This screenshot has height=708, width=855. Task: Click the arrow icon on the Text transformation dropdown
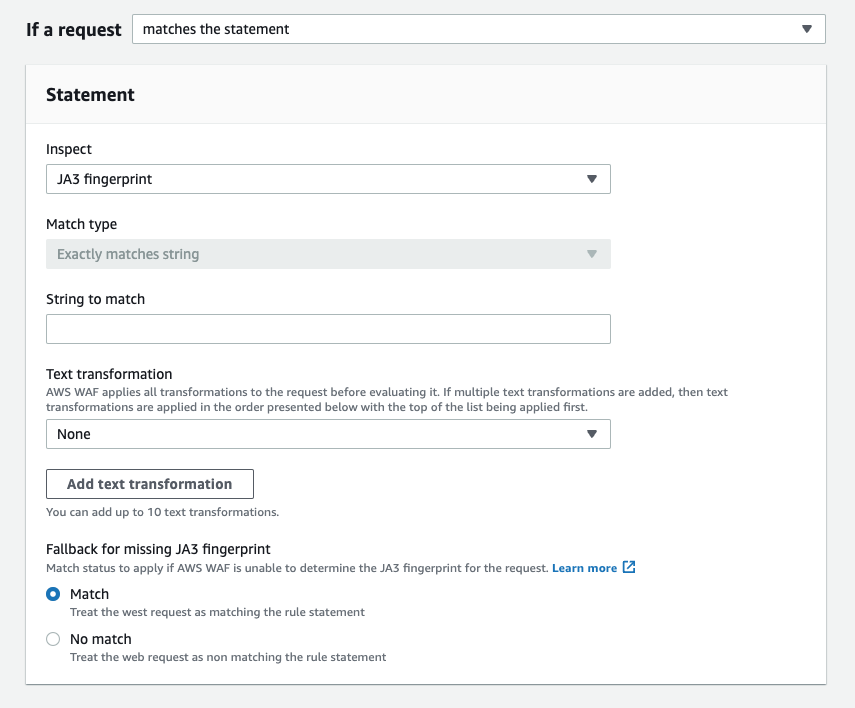click(x=592, y=434)
